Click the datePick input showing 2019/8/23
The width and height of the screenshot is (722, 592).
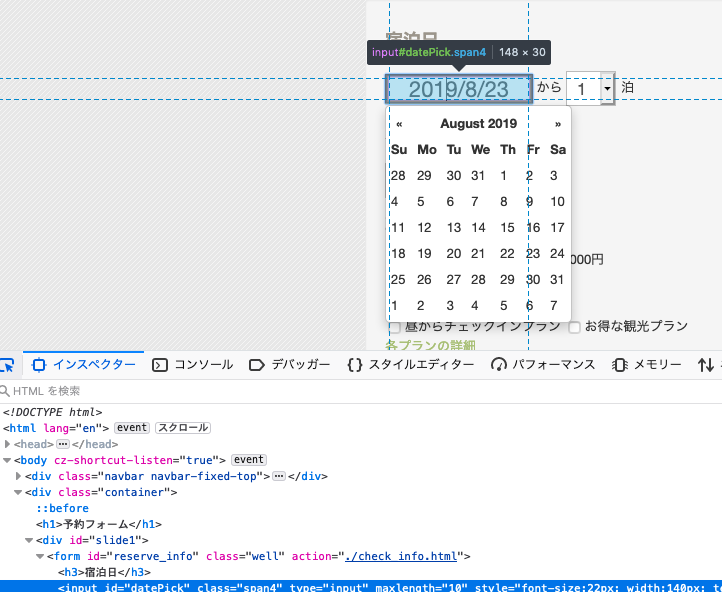[x=459, y=89]
